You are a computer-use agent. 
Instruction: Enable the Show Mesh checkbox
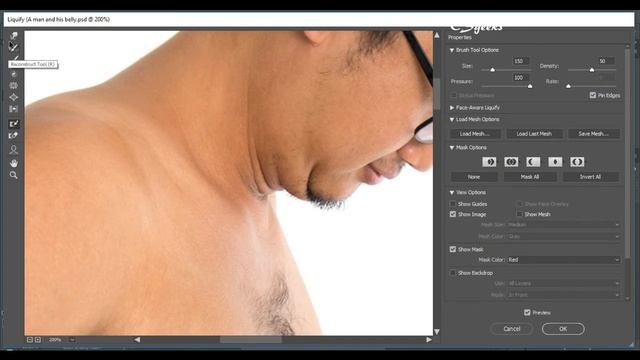[x=519, y=214]
